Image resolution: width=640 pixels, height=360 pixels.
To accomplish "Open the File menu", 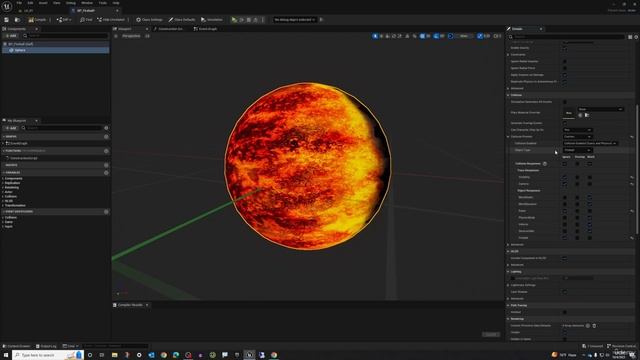I will coord(19,3).
